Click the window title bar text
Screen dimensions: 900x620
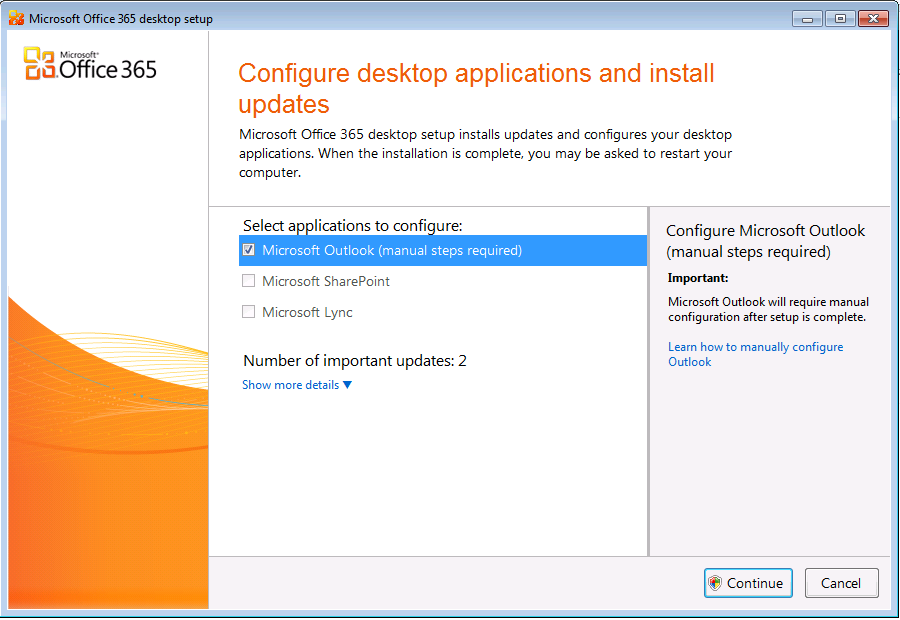[x=121, y=19]
